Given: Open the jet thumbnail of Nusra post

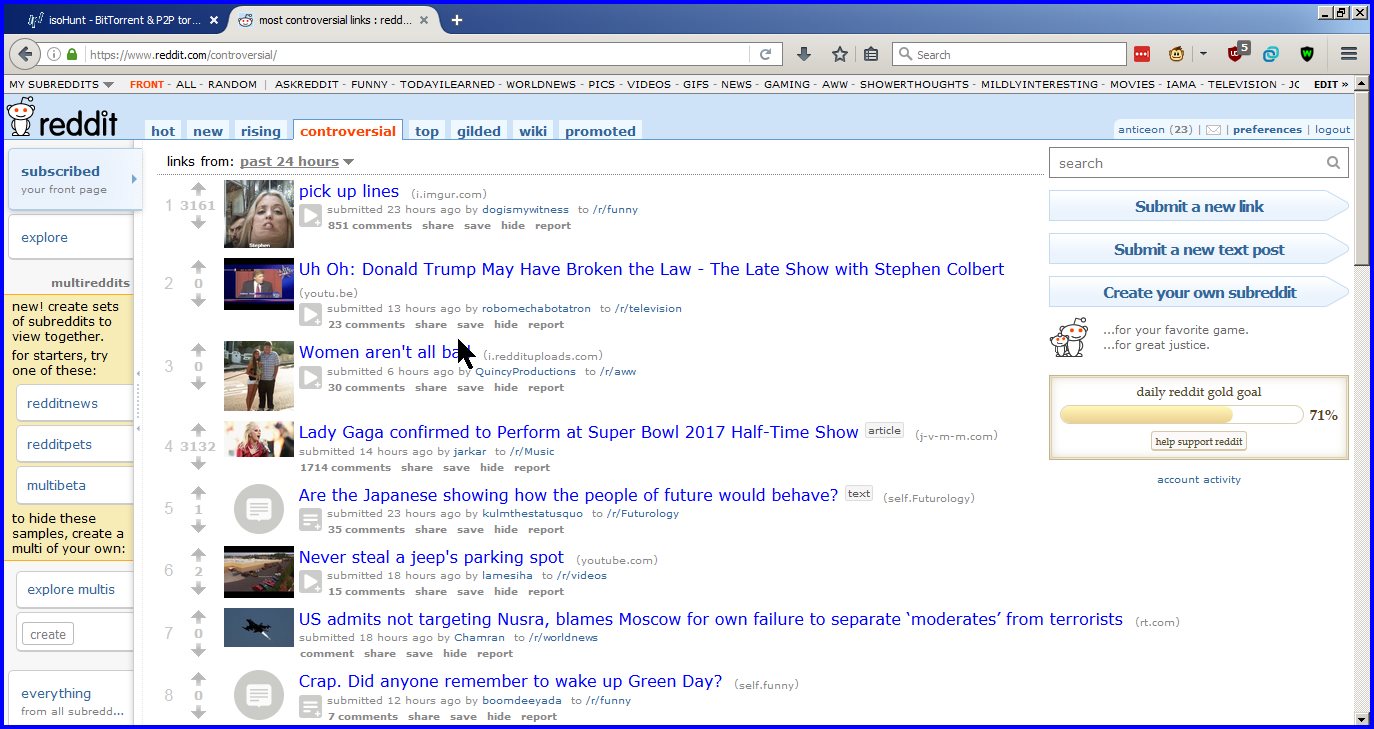Looking at the screenshot, I should click(x=259, y=627).
